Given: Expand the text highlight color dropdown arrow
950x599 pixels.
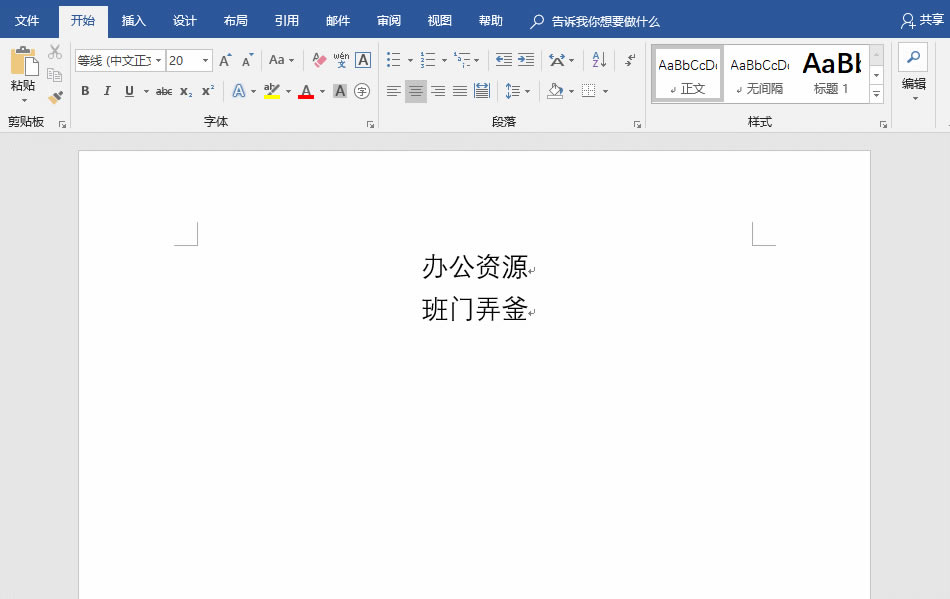Looking at the screenshot, I should [288, 91].
